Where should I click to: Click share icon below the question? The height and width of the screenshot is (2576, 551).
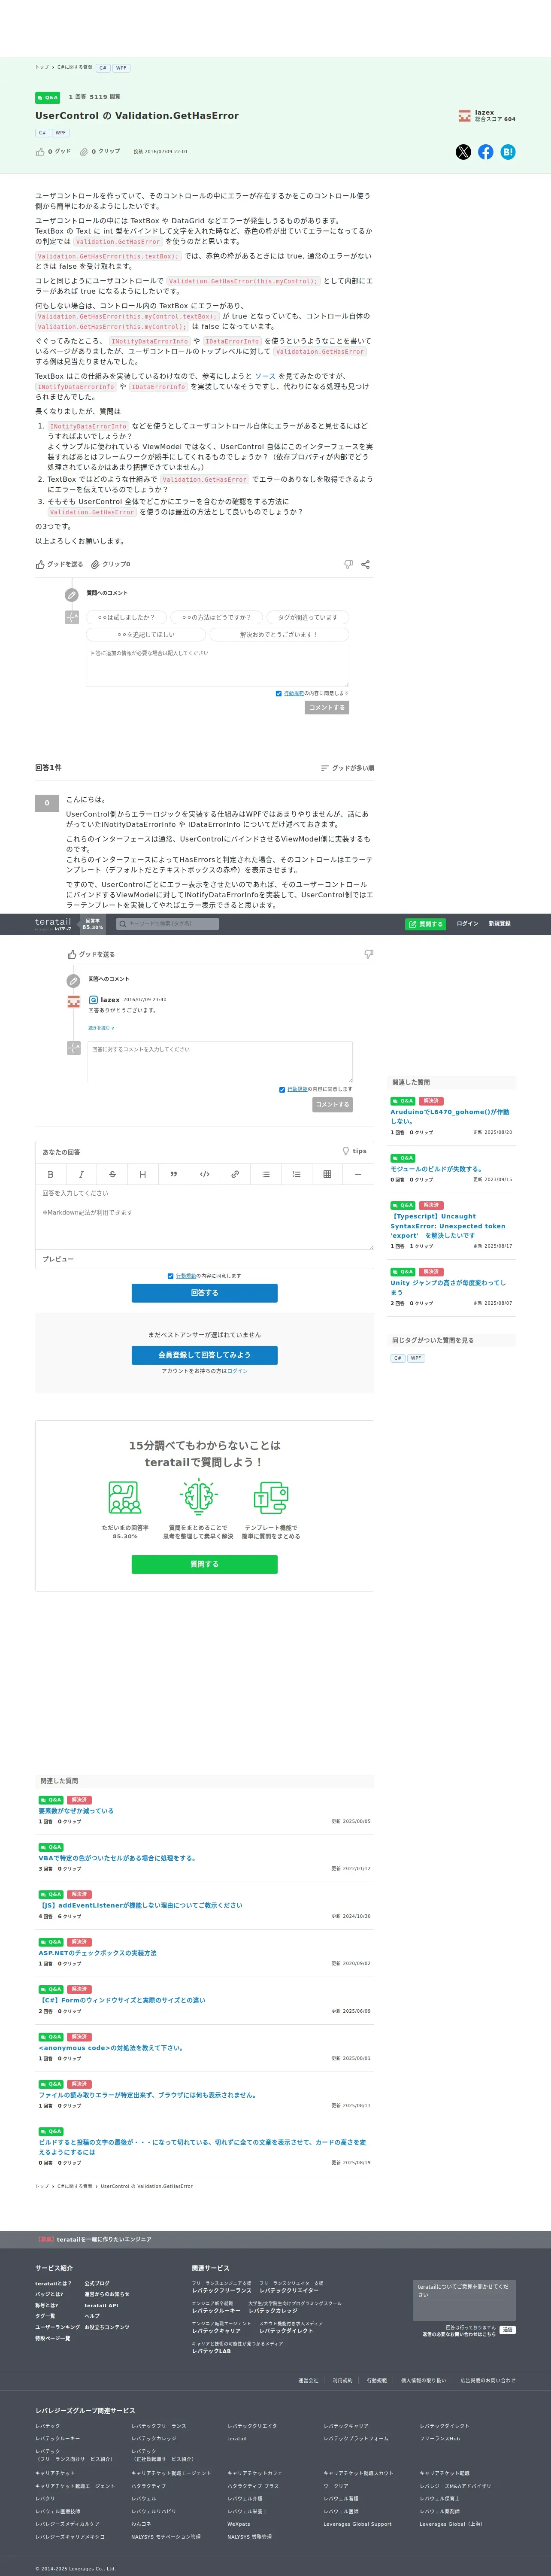click(365, 564)
